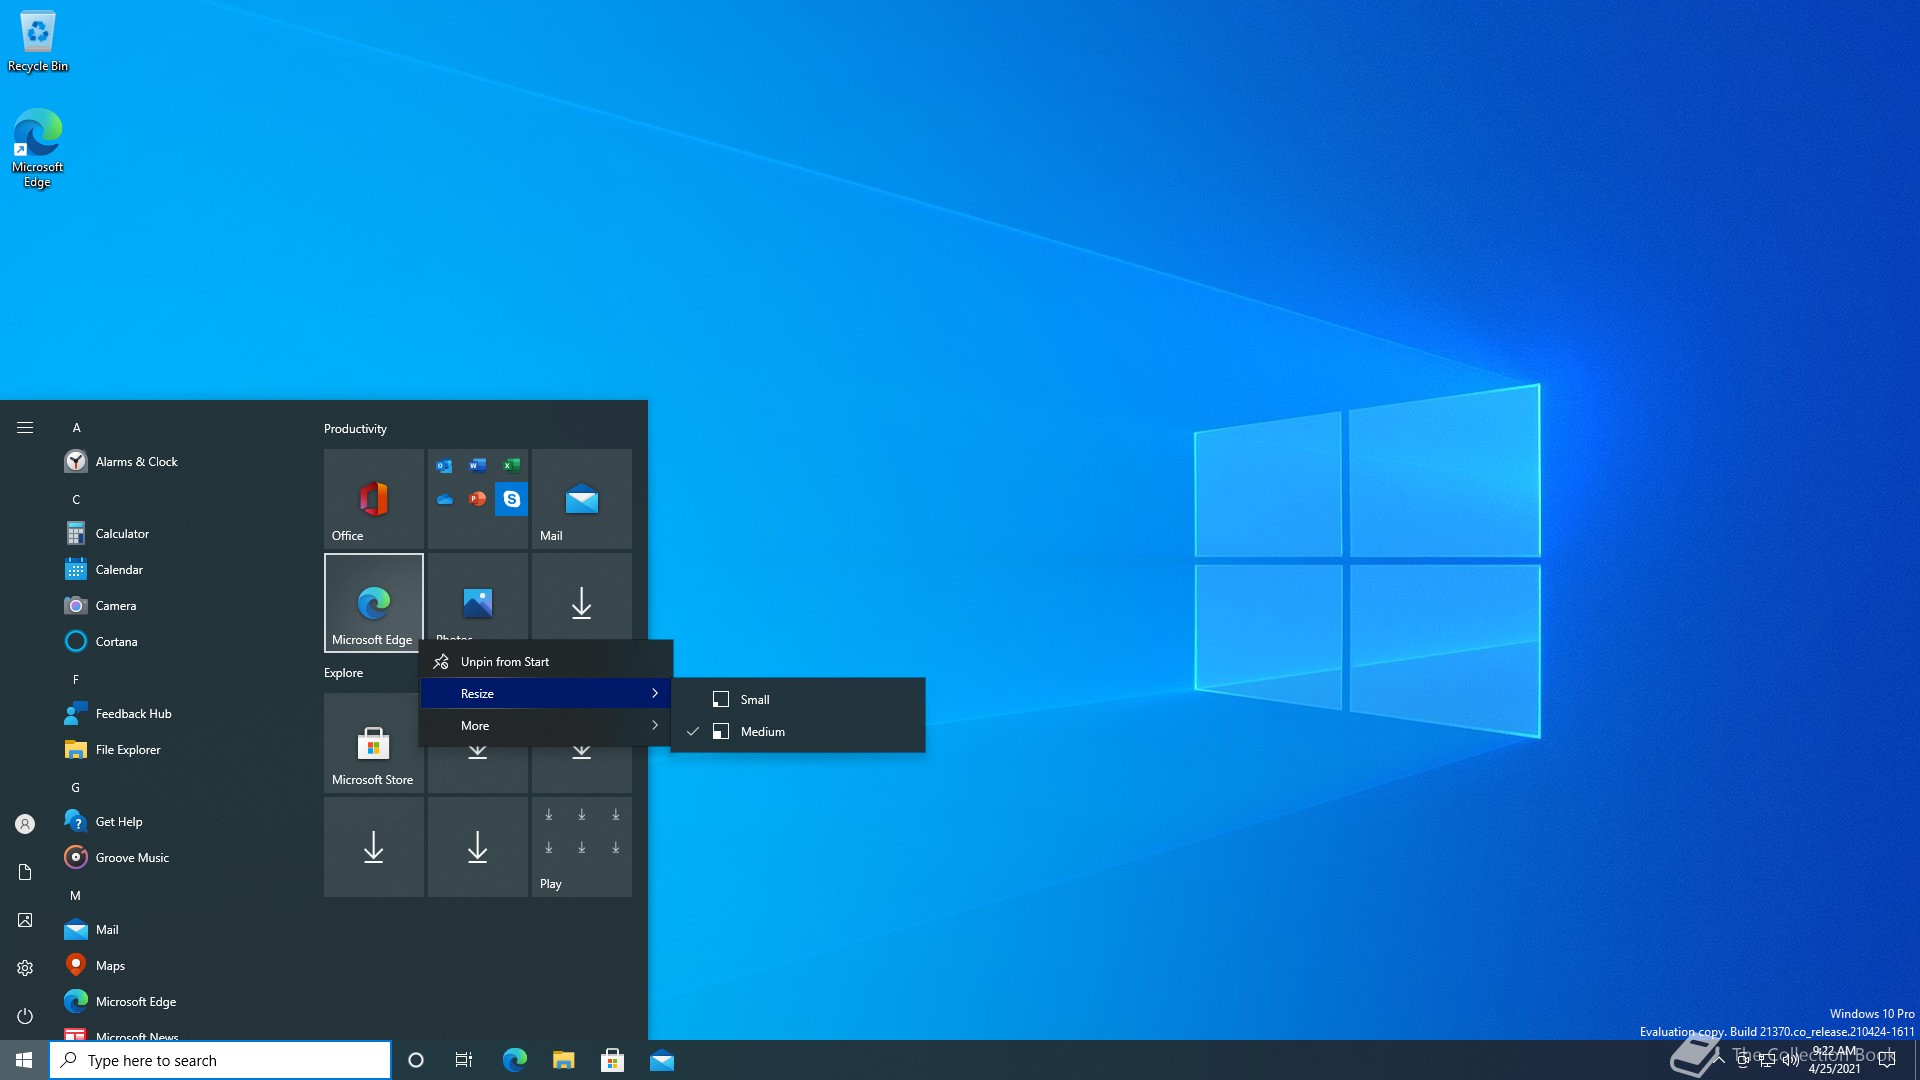The width and height of the screenshot is (1920, 1080).
Task: Open the Play folder tile
Action: click(x=582, y=847)
